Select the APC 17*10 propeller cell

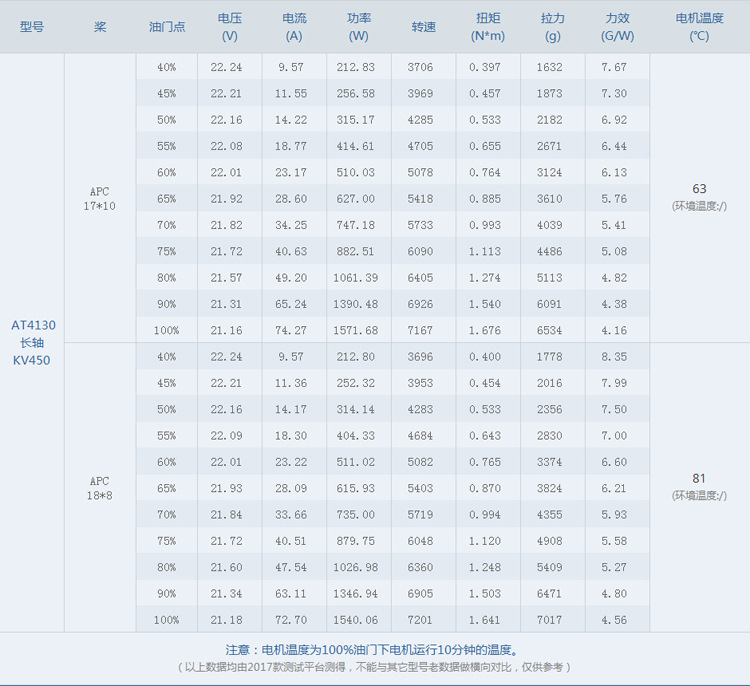tap(99, 199)
